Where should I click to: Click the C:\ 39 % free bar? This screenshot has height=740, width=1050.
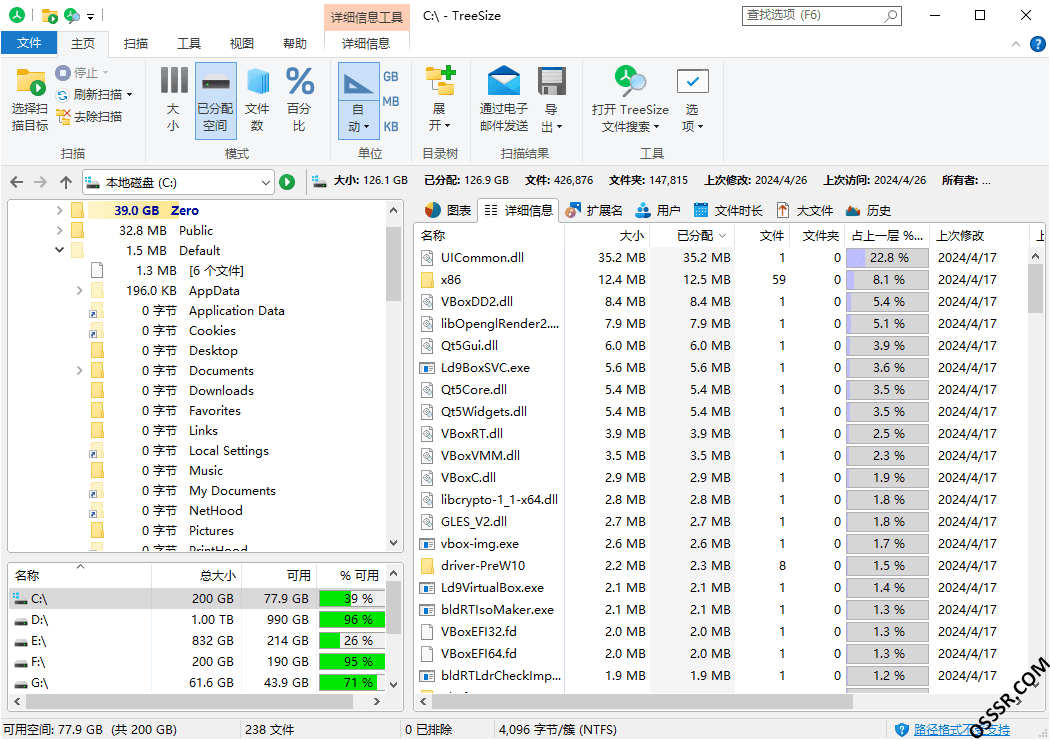coord(352,599)
